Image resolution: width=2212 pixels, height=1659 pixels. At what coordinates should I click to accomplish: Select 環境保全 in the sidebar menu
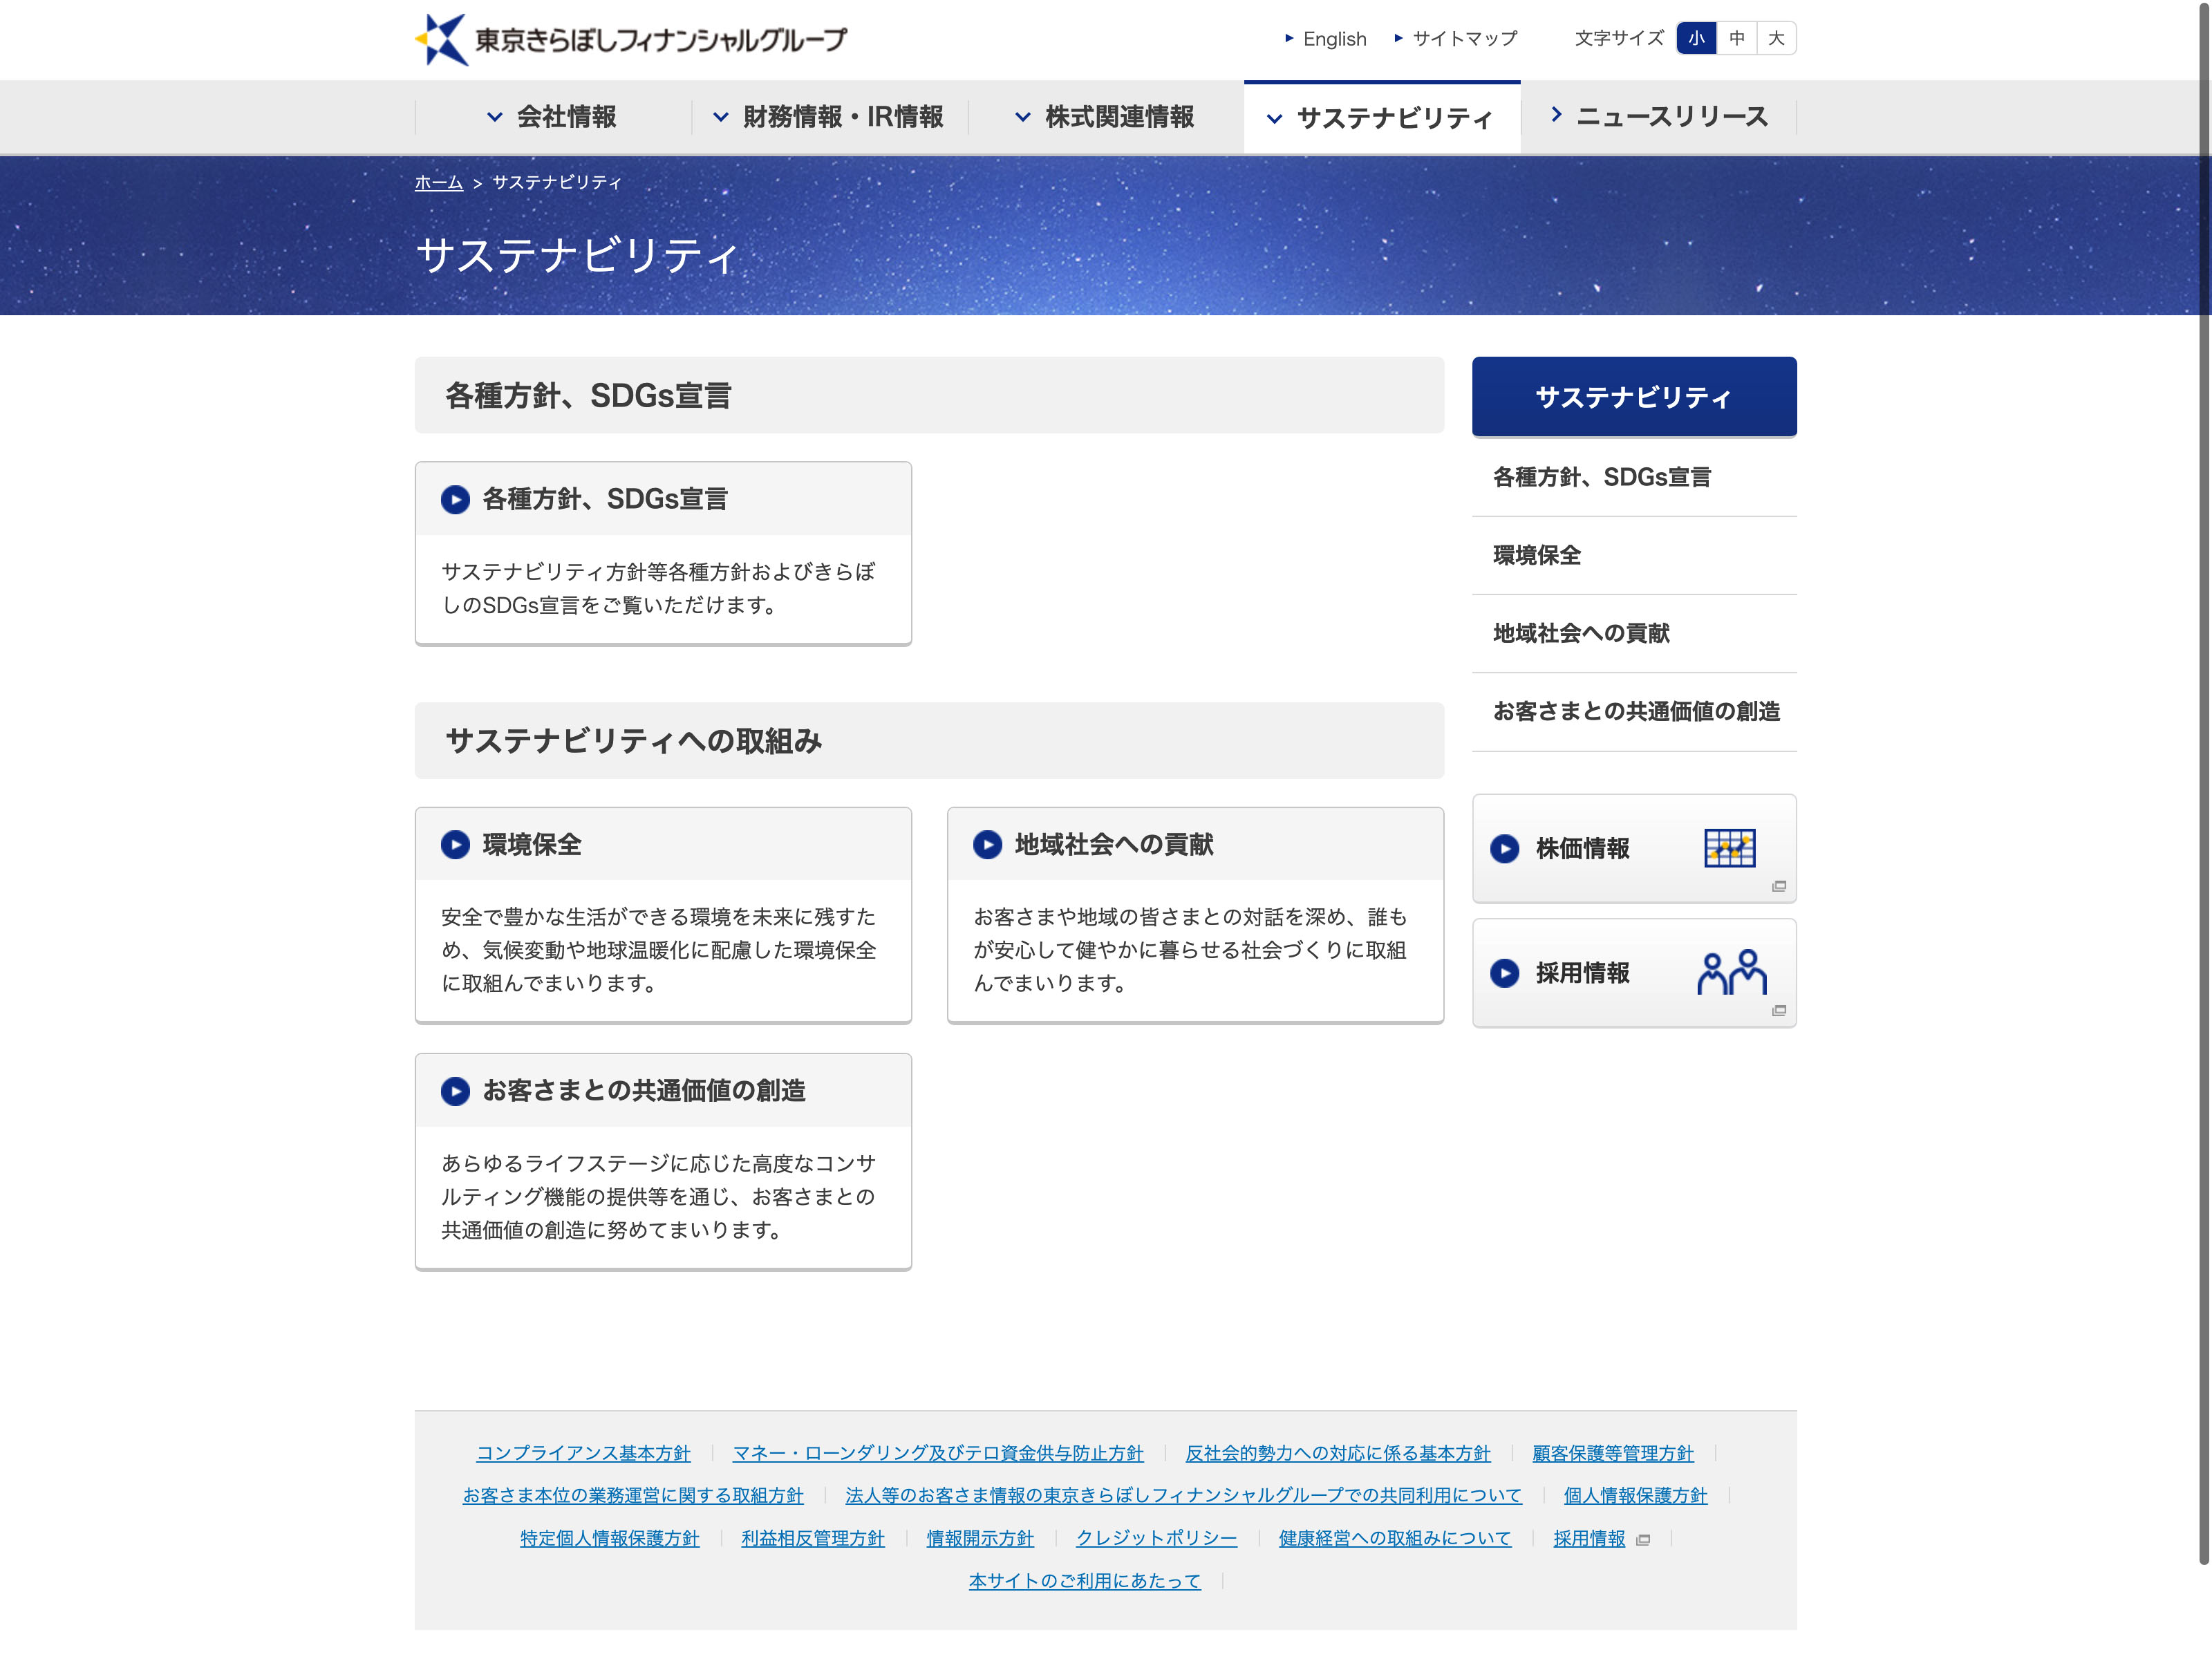coord(1537,555)
